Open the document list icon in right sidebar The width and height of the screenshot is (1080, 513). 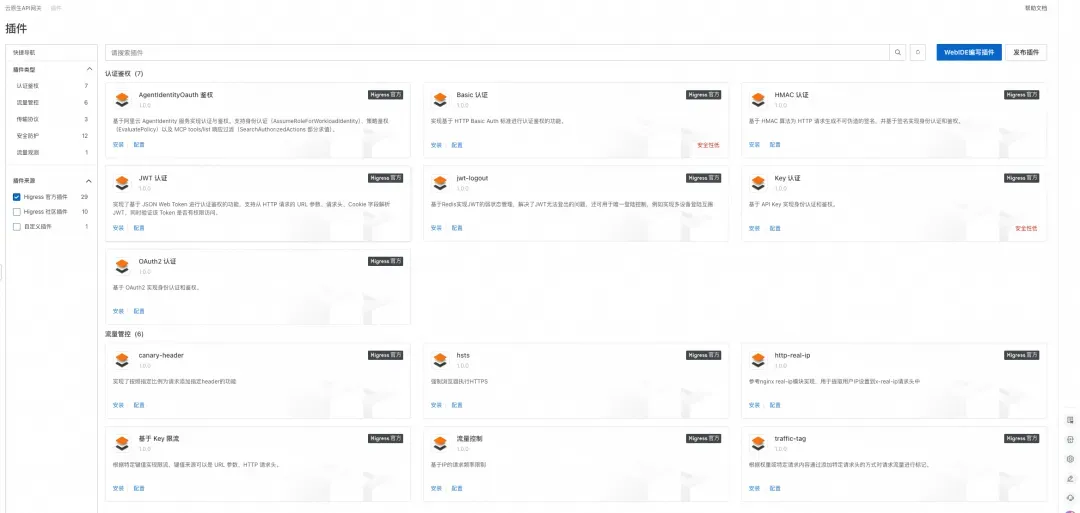[1070, 420]
